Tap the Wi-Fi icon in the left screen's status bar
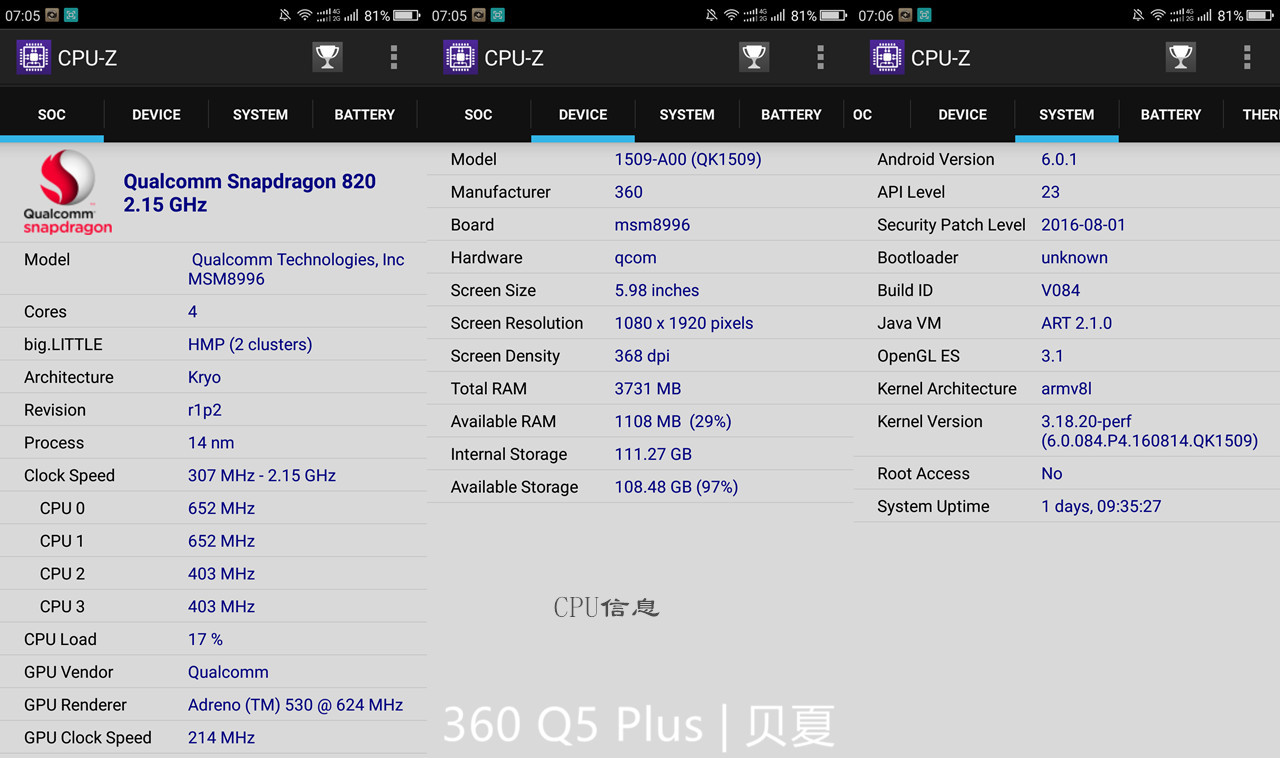The width and height of the screenshot is (1280, 758). pos(304,15)
